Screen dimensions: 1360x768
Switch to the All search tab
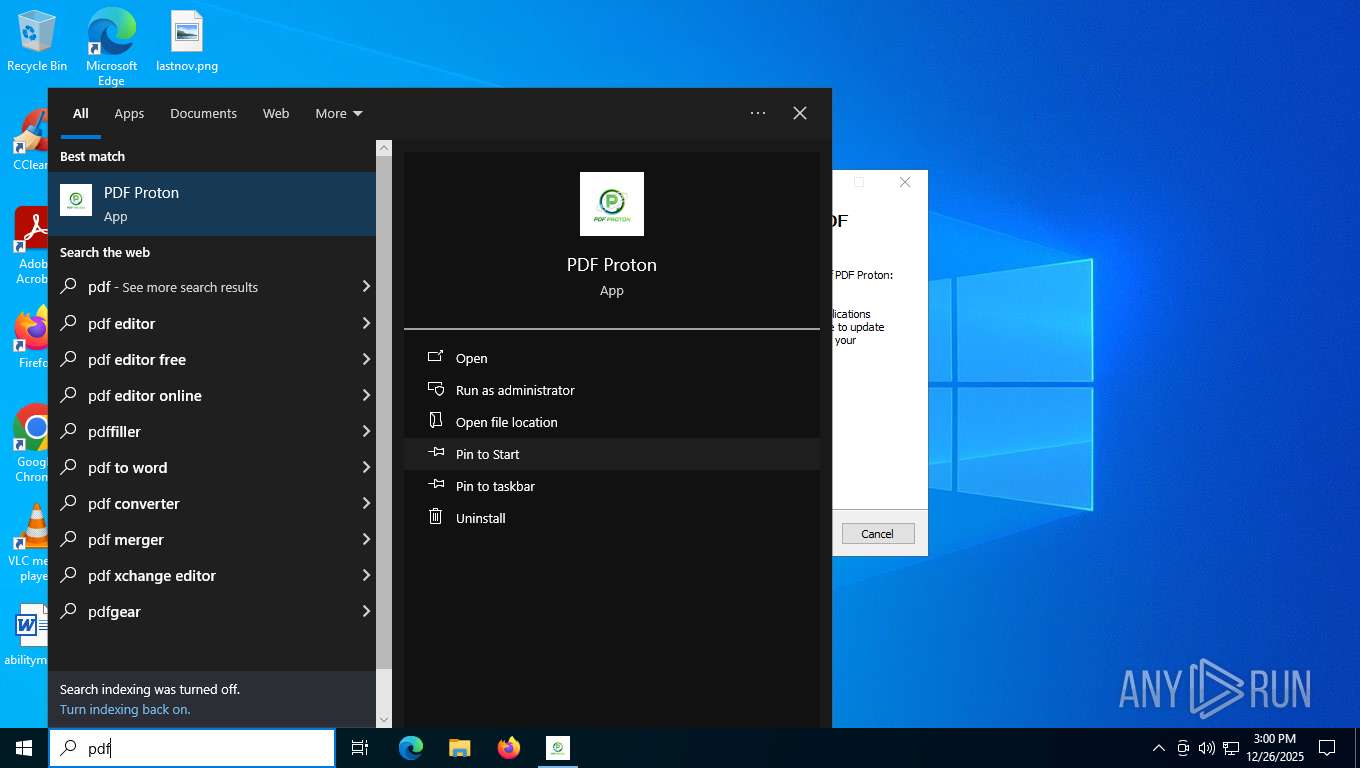tap(81, 113)
